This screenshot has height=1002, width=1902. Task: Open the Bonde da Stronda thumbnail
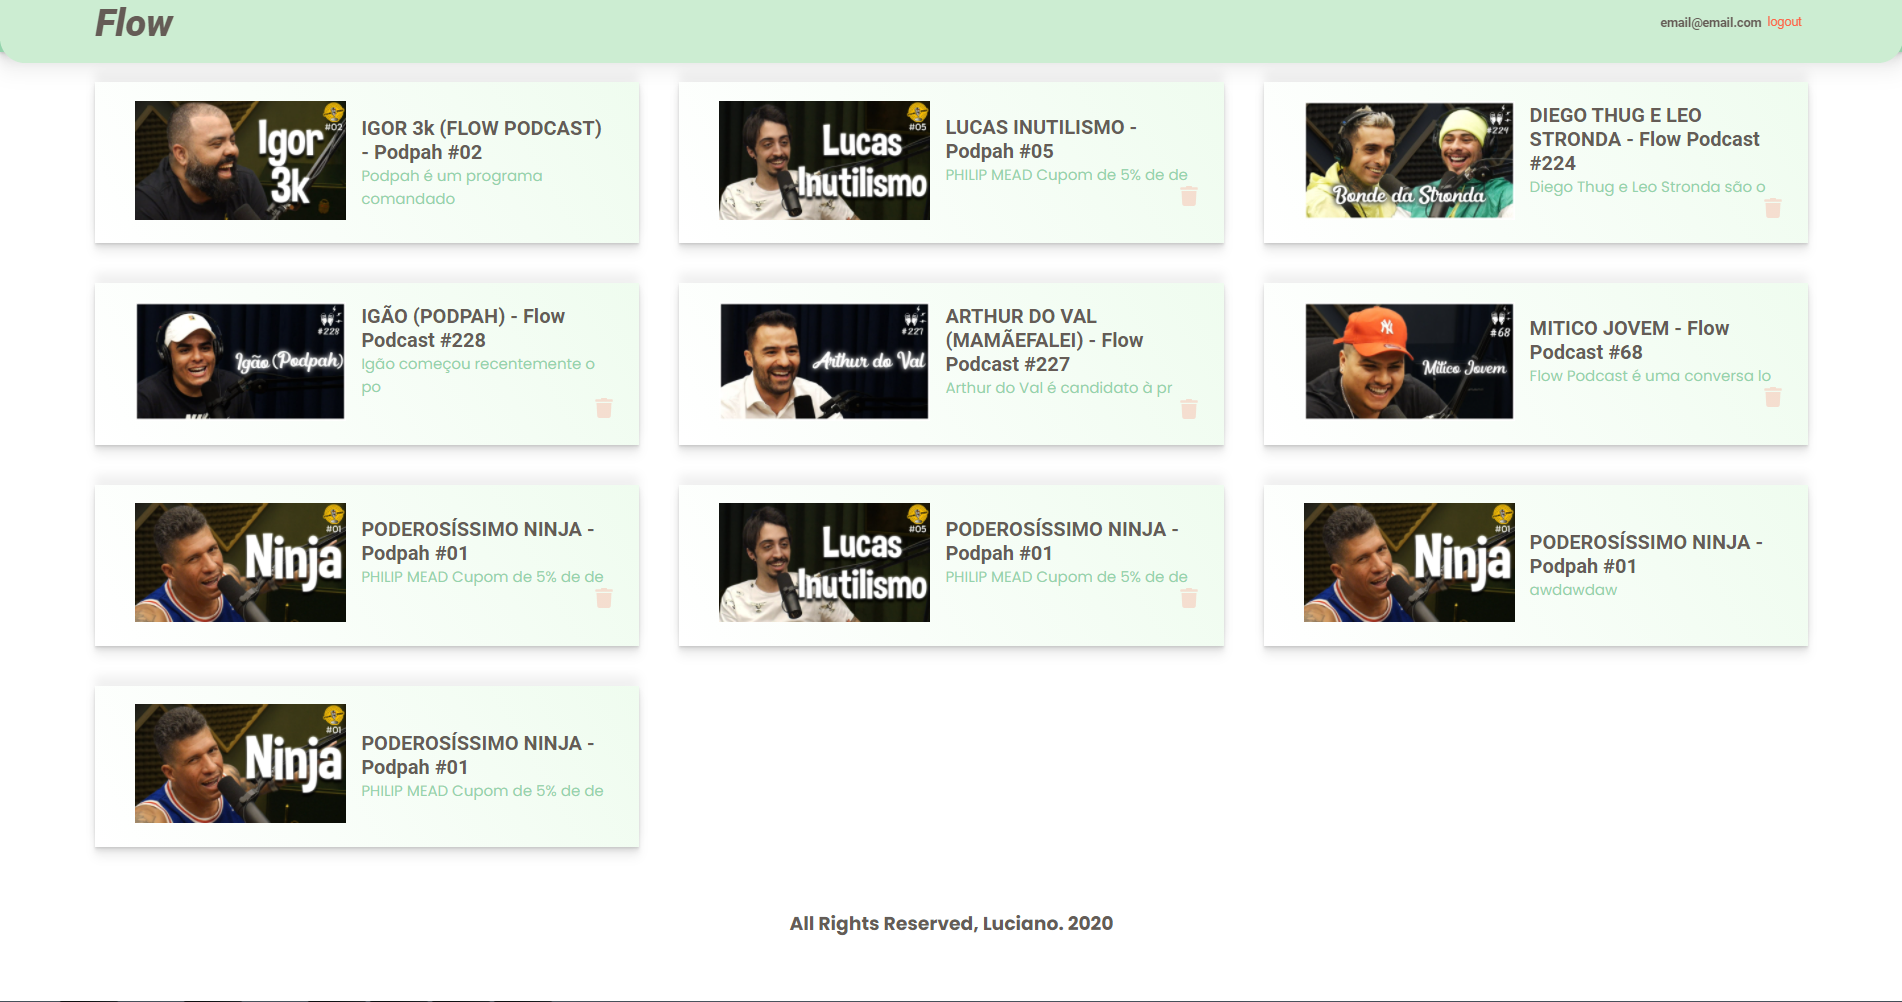(1409, 160)
